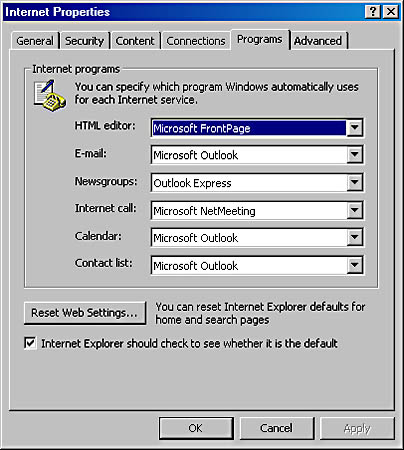Open the Content tab

point(135,41)
